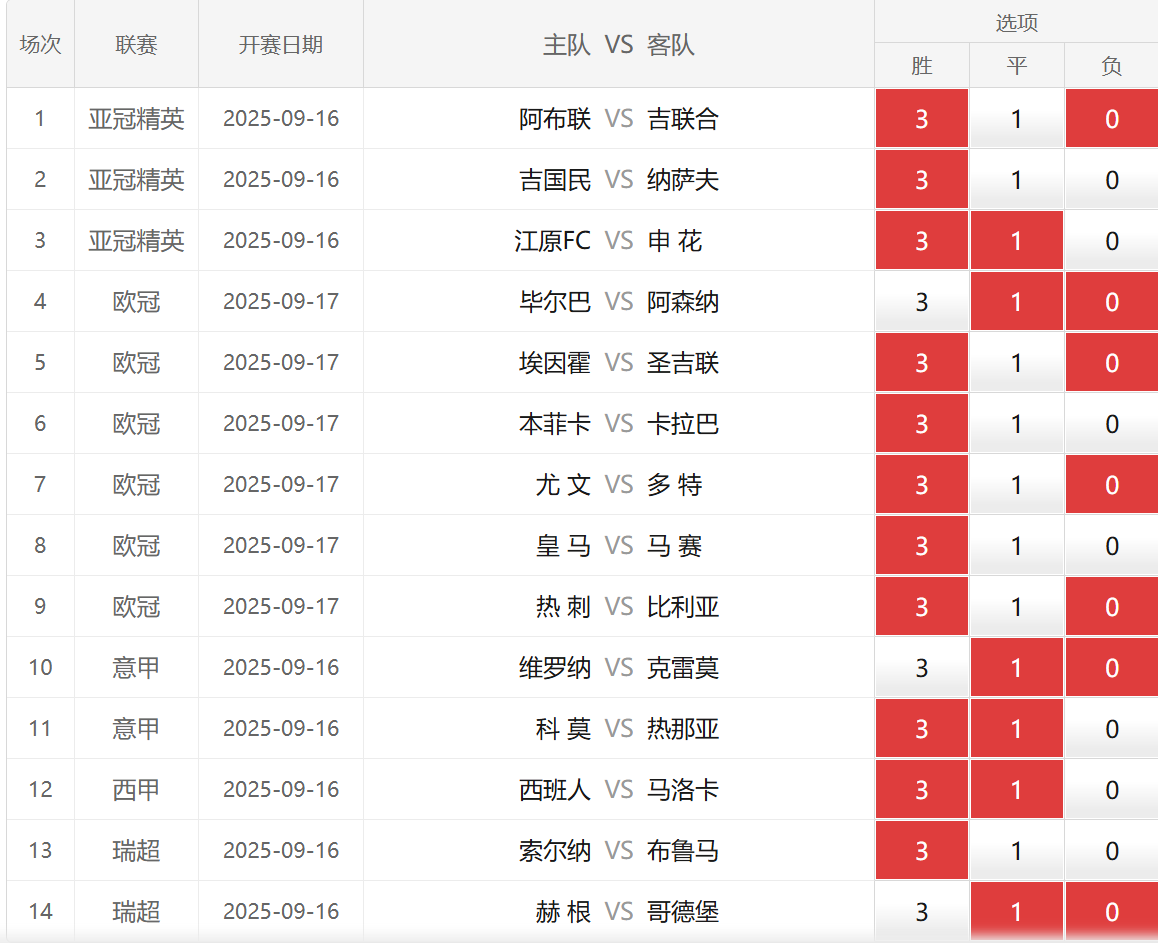Click the 主队 VS 客队 header
Image resolution: width=1158 pixels, height=950 pixels.
click(619, 44)
